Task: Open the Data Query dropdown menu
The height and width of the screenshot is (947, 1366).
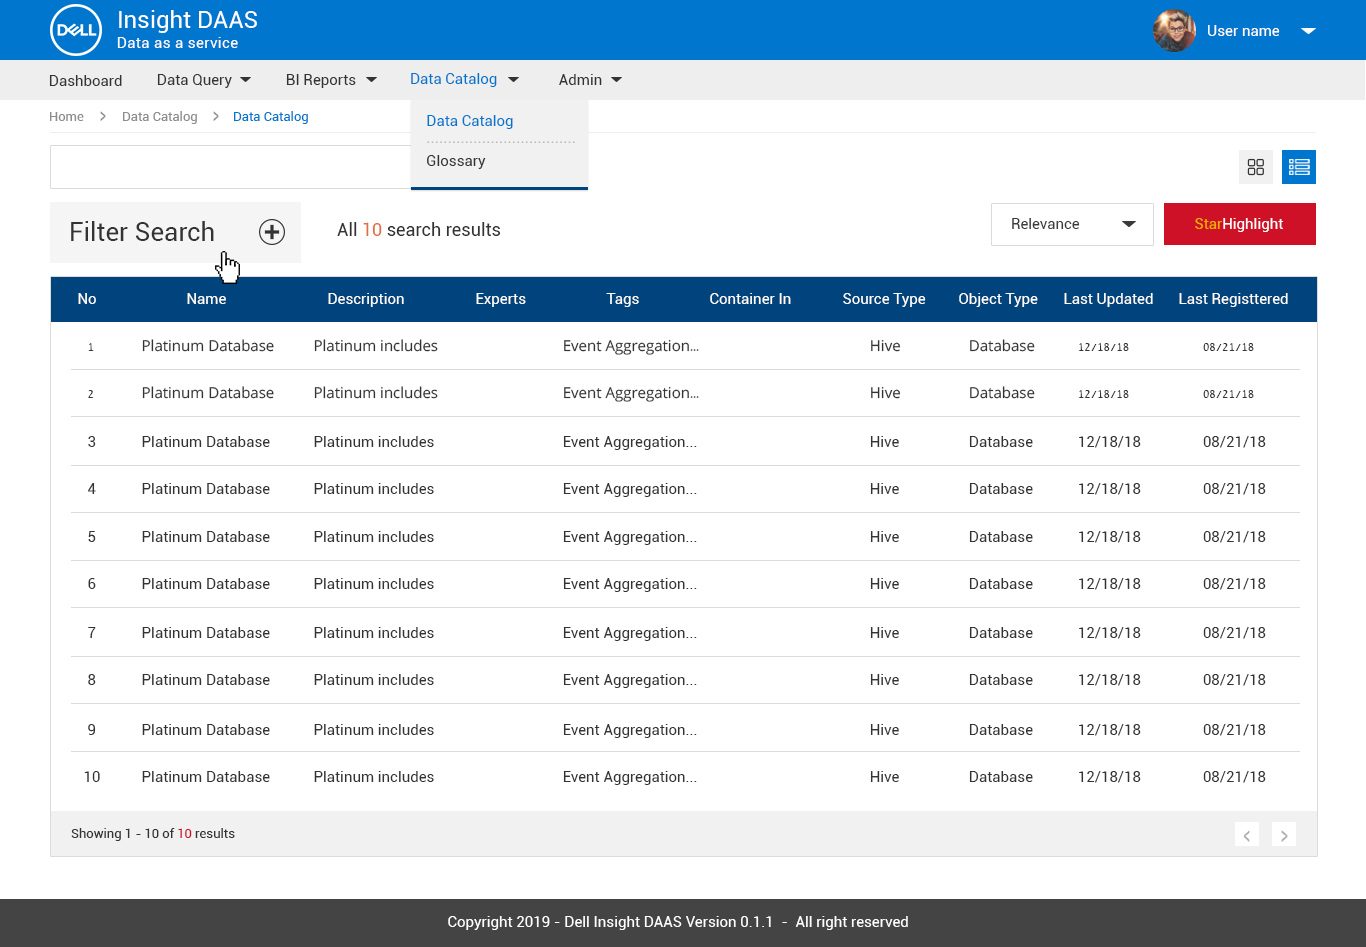Action: (x=203, y=79)
